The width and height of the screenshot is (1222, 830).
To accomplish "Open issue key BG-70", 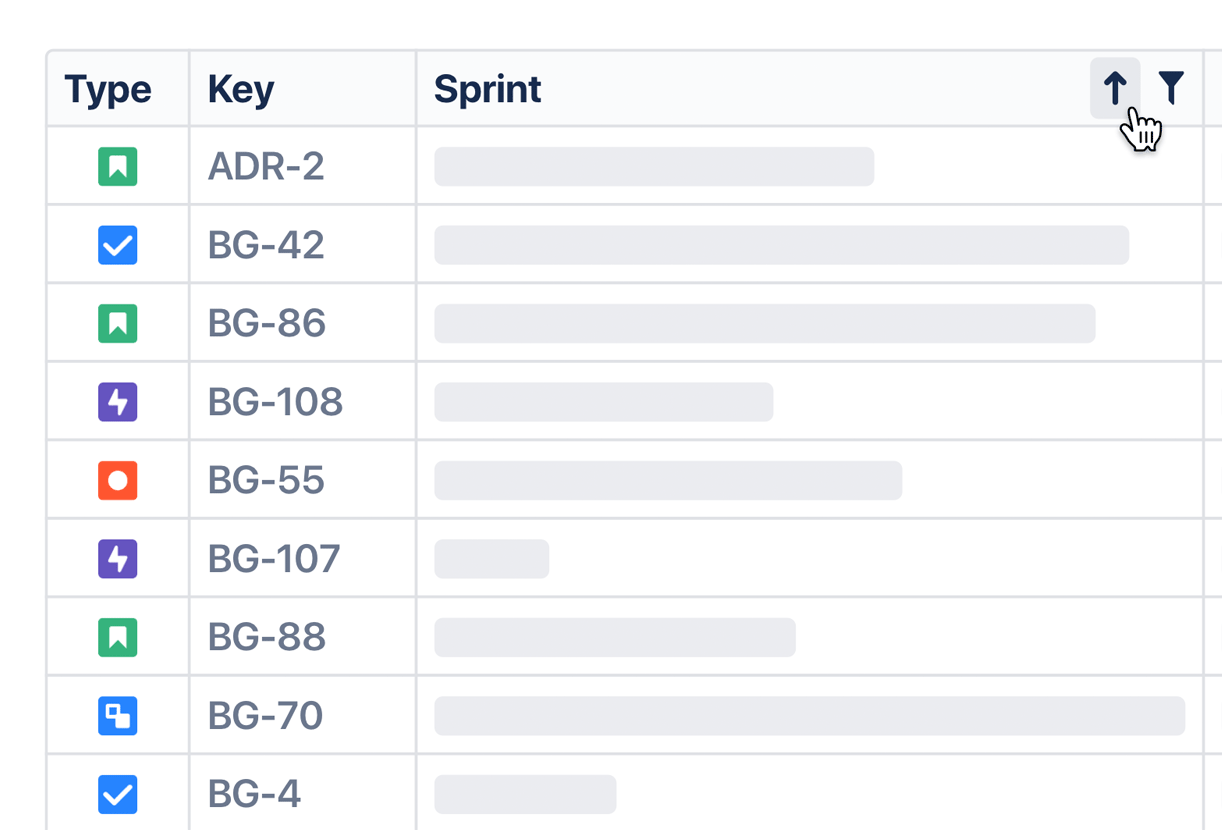I will tap(265, 716).
